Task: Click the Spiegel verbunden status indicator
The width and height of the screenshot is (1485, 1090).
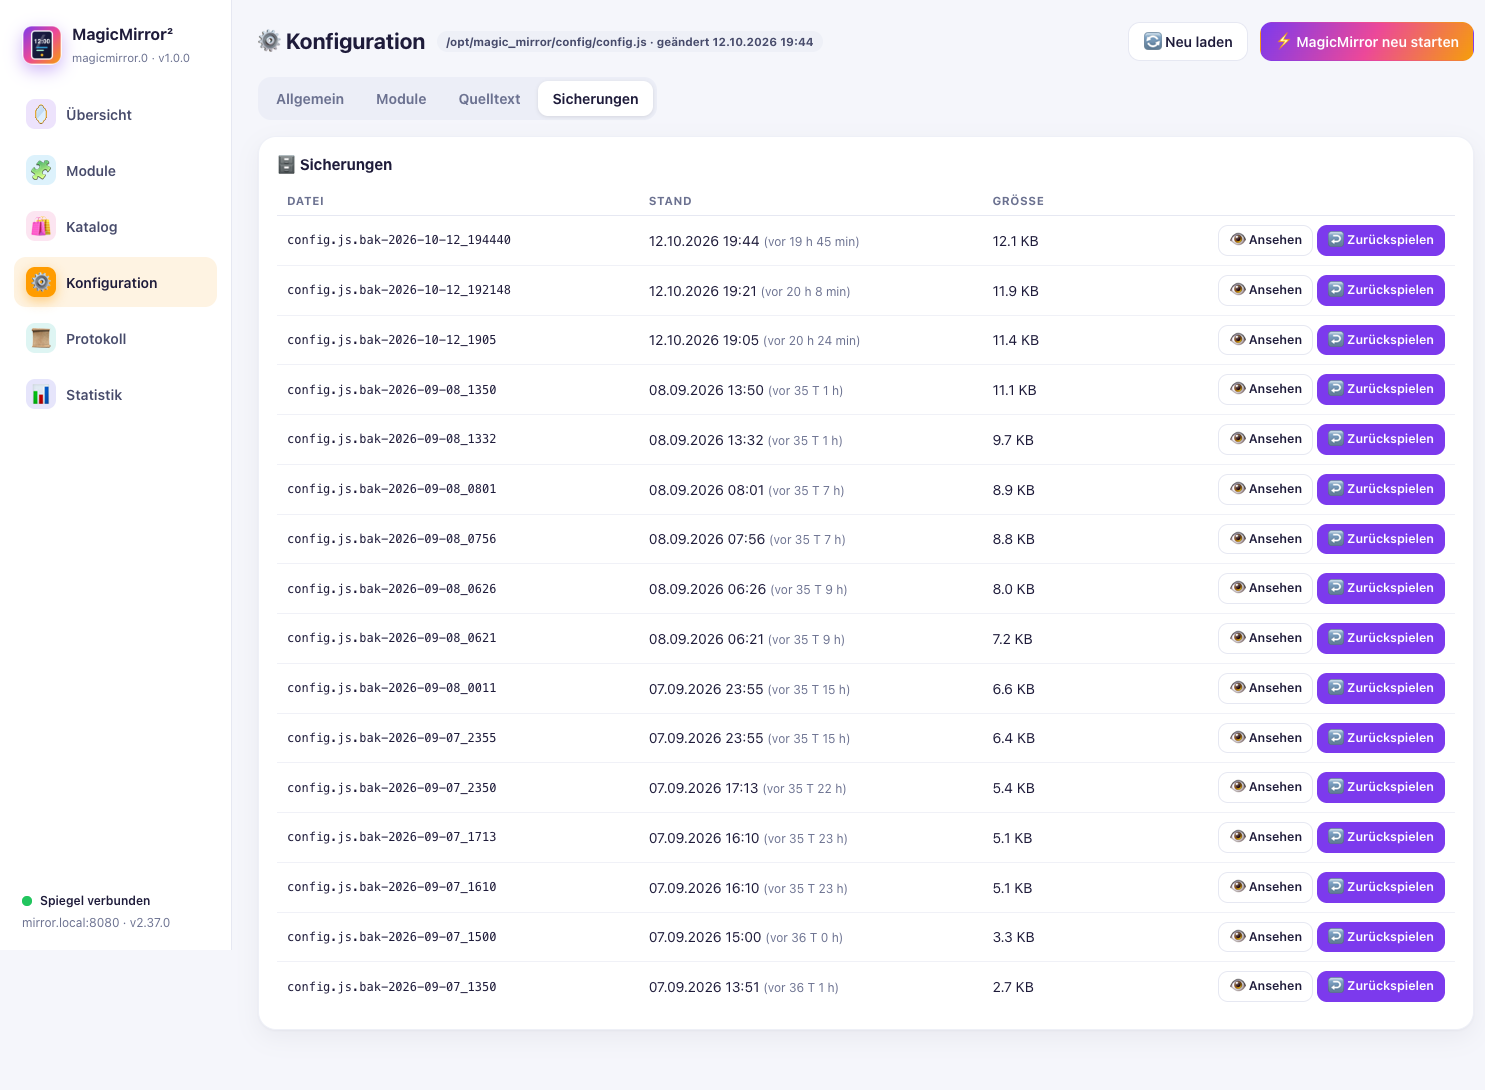Action: pyautogui.click(x=86, y=901)
